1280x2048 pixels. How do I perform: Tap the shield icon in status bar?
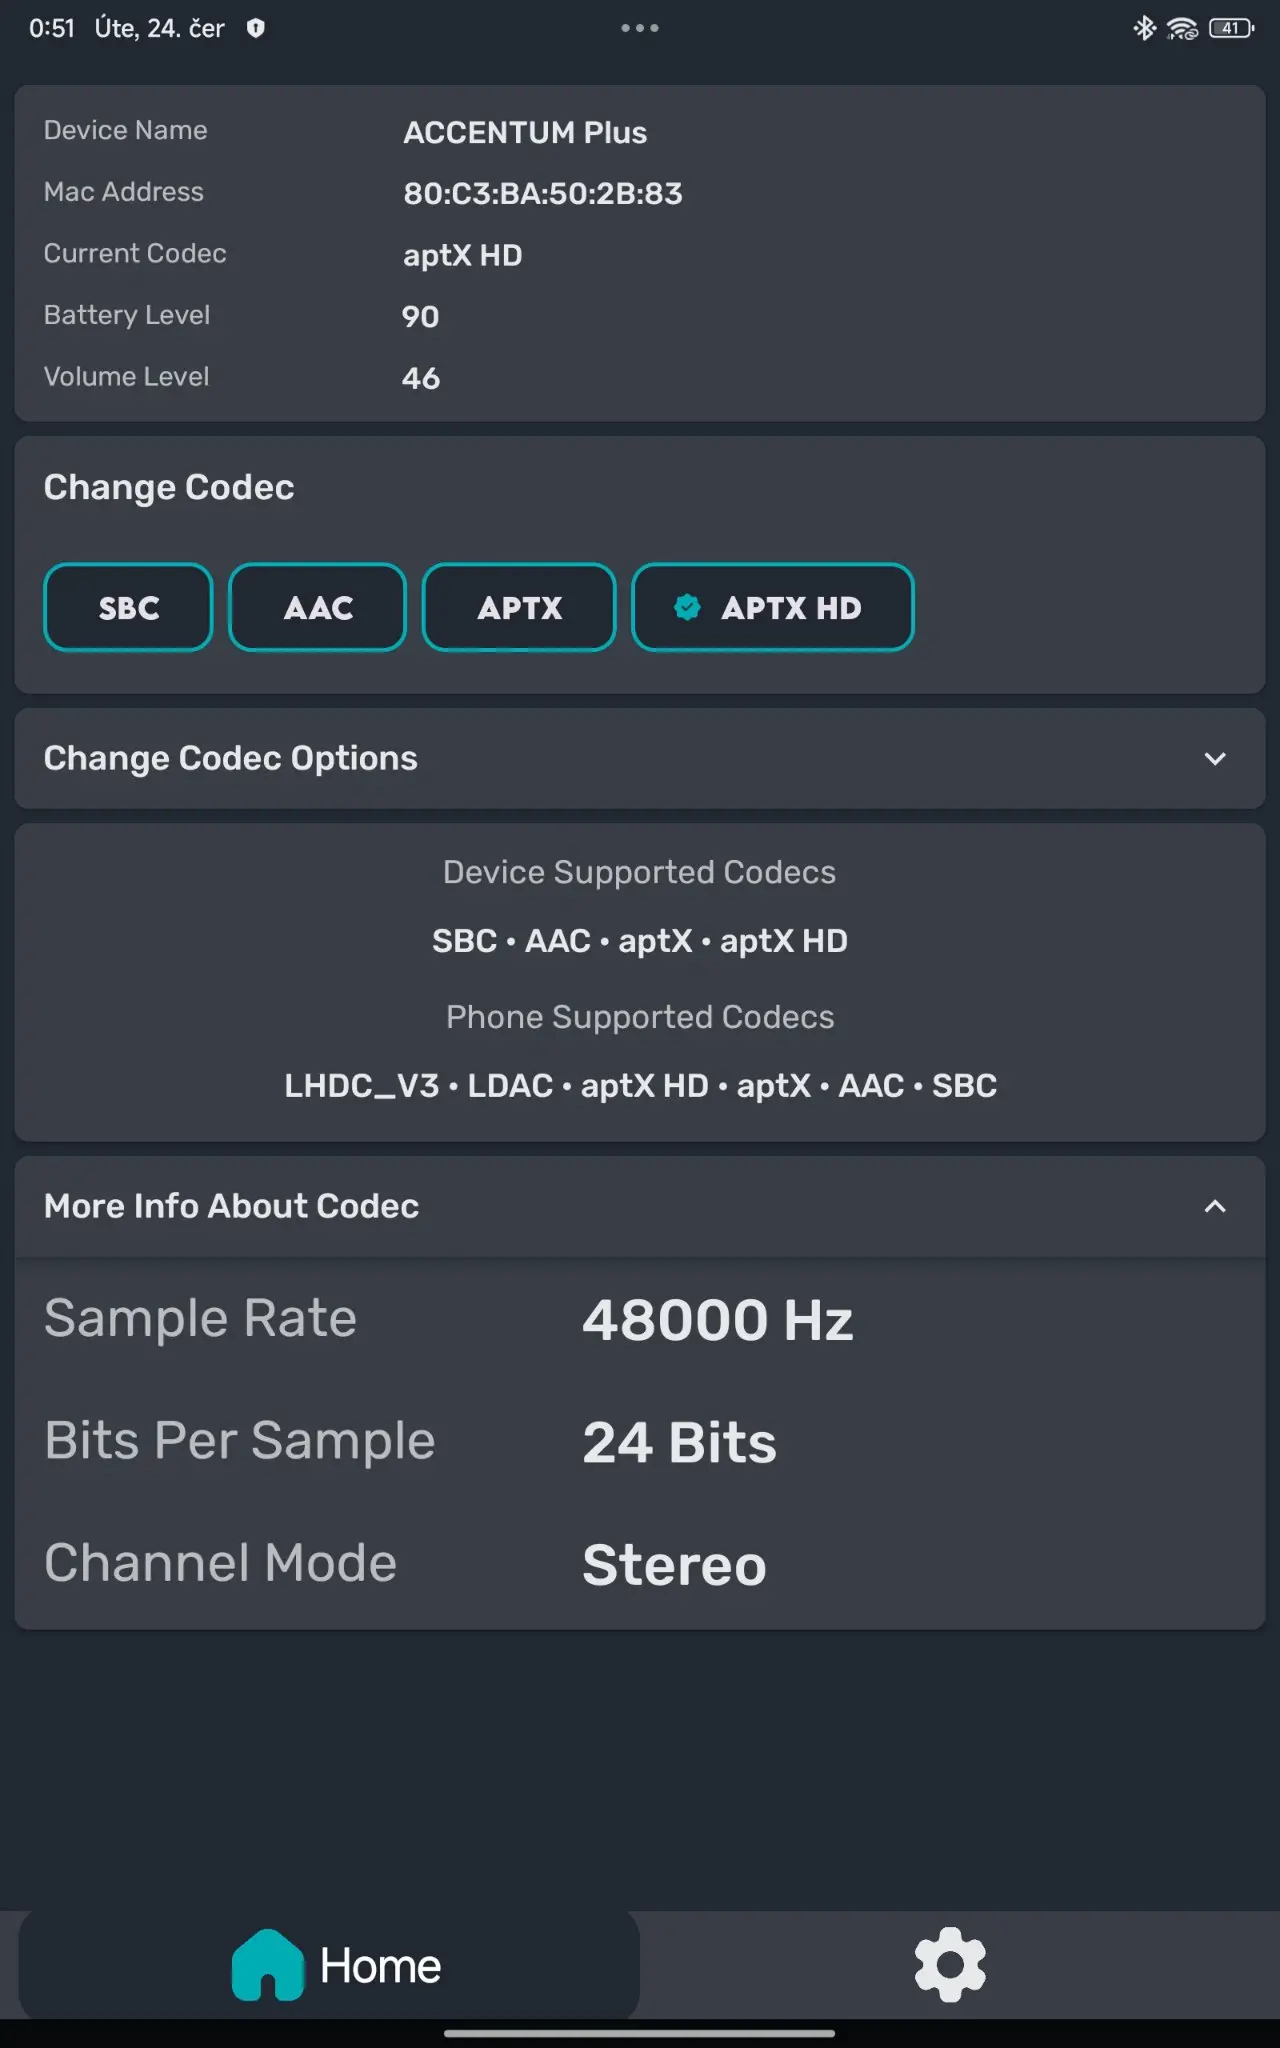(256, 28)
